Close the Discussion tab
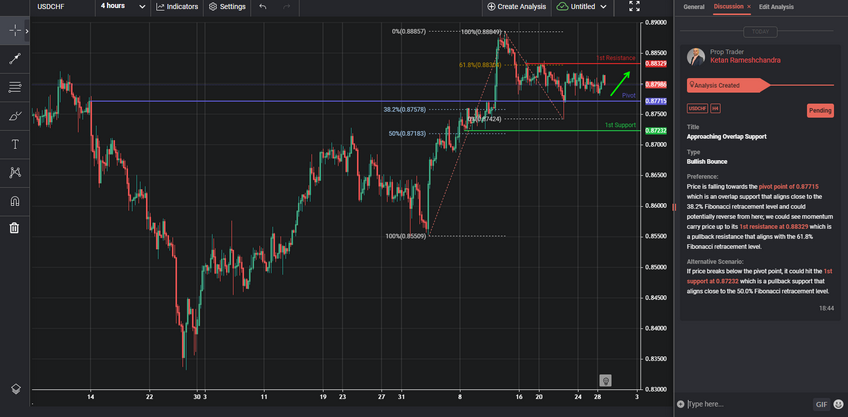This screenshot has height=417, width=848. click(749, 6)
